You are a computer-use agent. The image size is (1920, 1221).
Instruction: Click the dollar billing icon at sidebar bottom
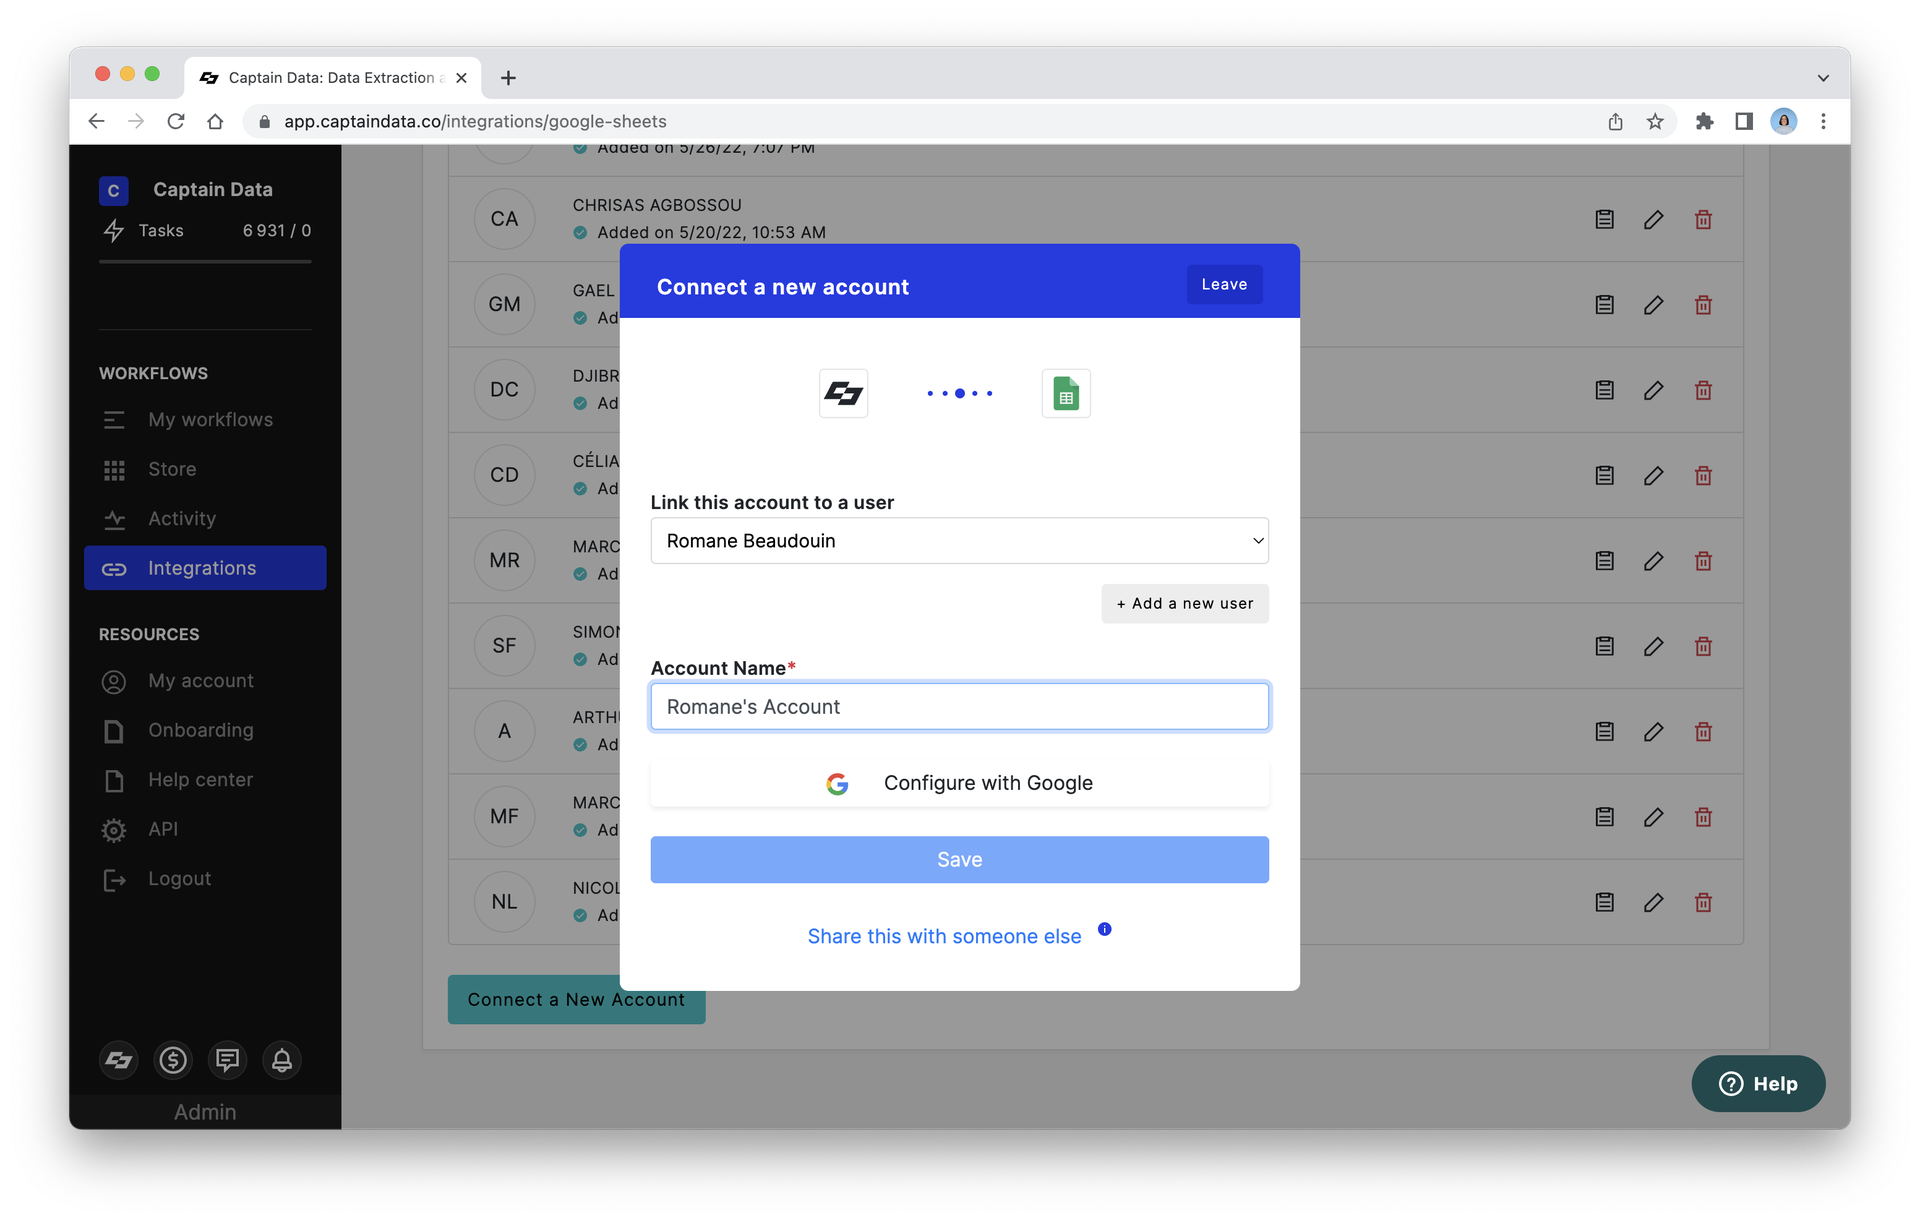[x=173, y=1060]
